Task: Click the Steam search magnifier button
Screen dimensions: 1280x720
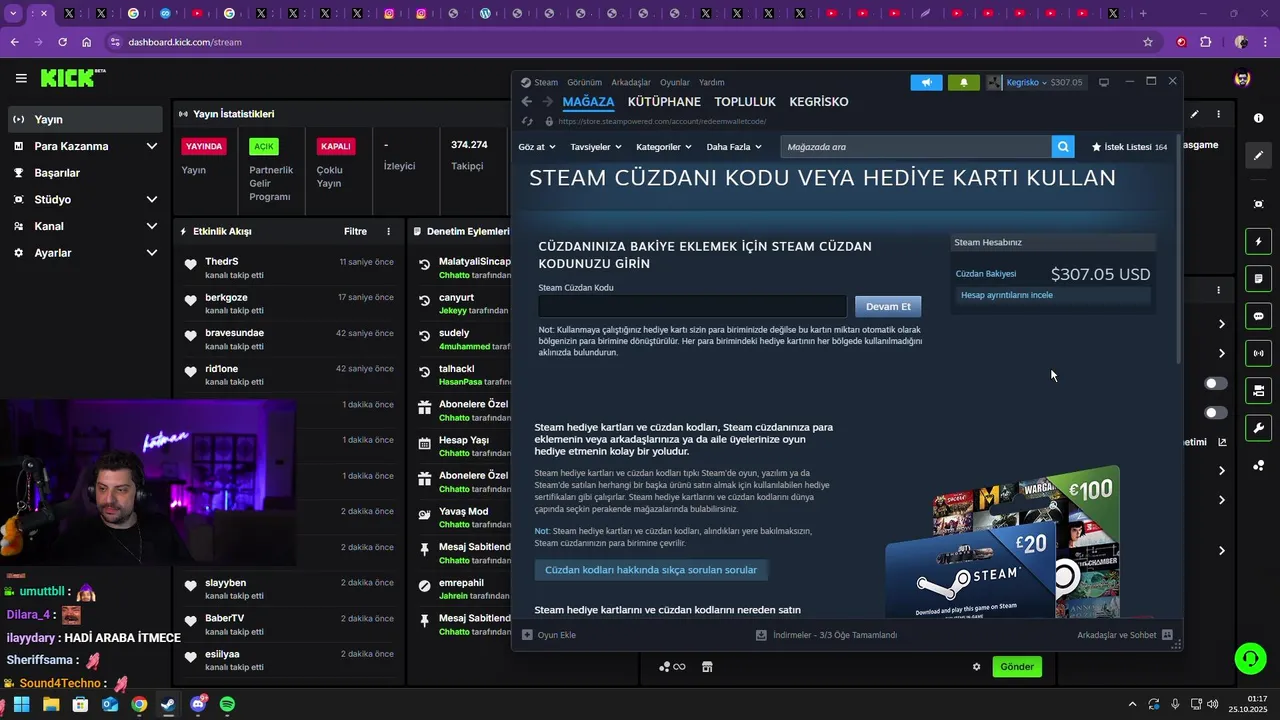Action: coord(1063,147)
